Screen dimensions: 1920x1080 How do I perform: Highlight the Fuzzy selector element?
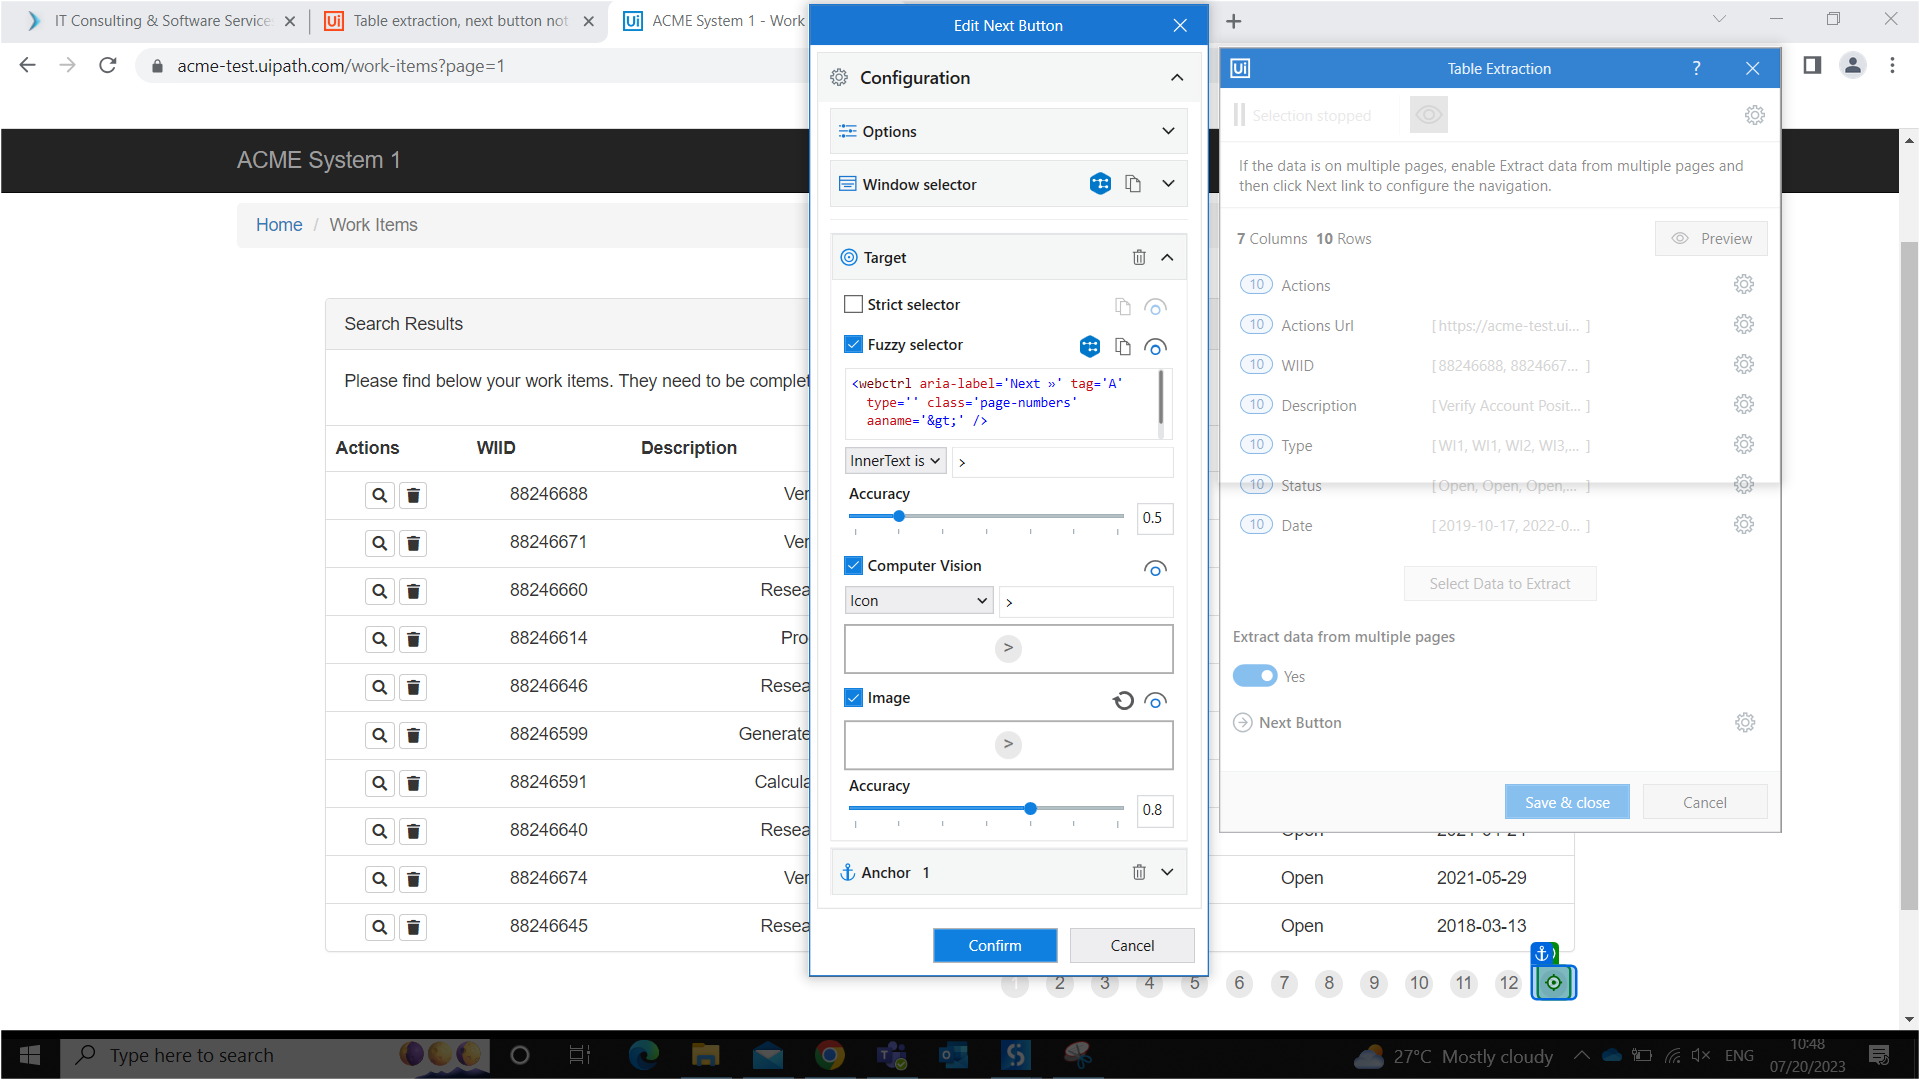(x=1155, y=347)
